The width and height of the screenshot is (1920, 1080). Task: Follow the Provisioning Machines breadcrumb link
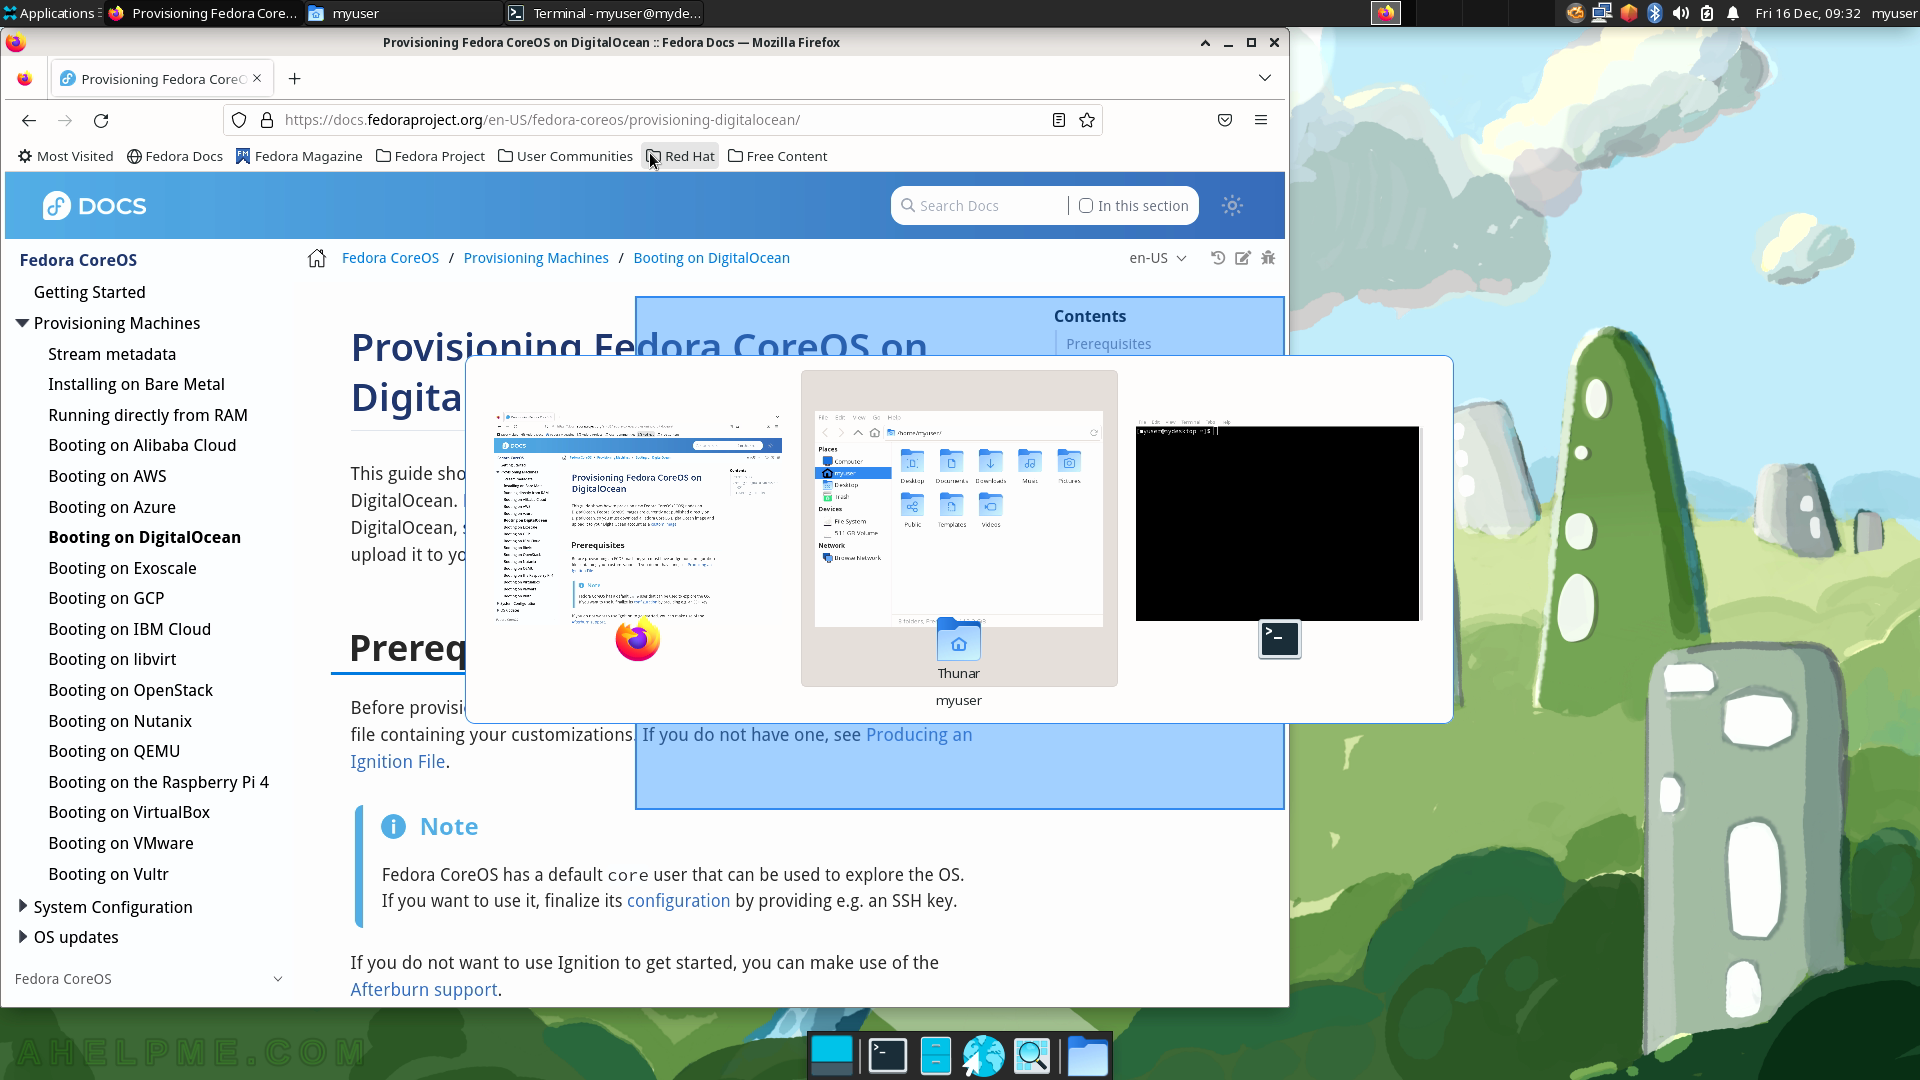(536, 258)
